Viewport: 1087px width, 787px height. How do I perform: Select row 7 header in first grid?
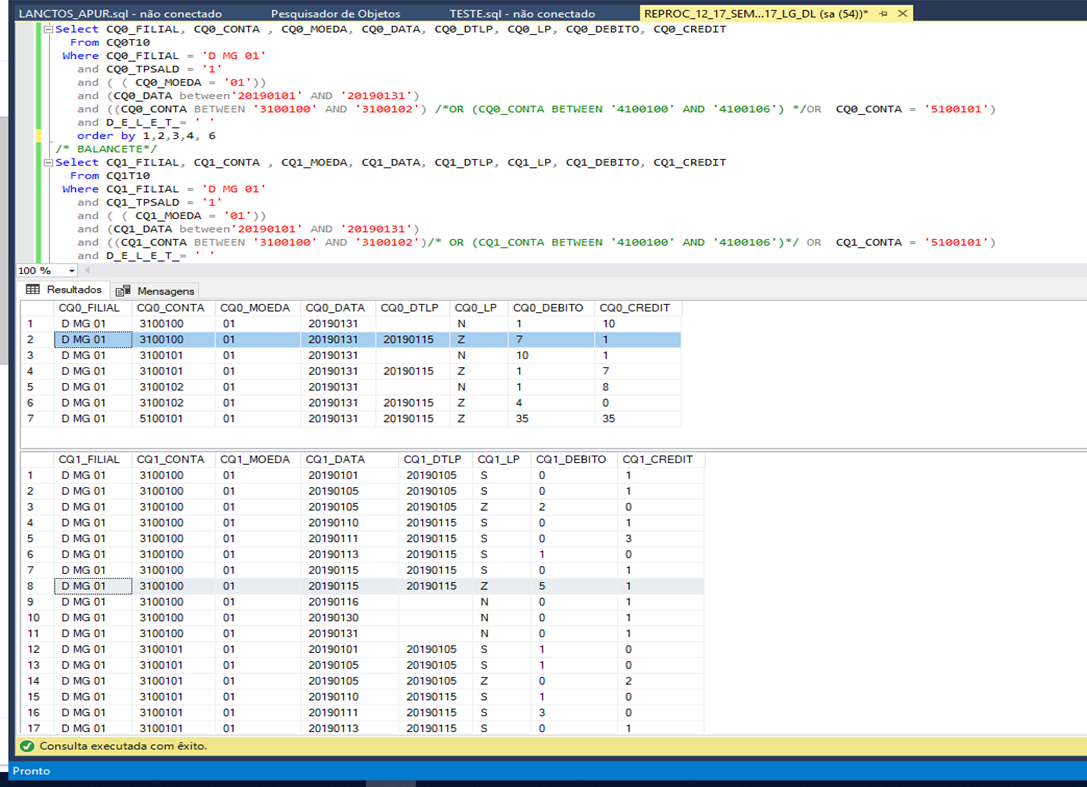pyautogui.click(x=31, y=419)
